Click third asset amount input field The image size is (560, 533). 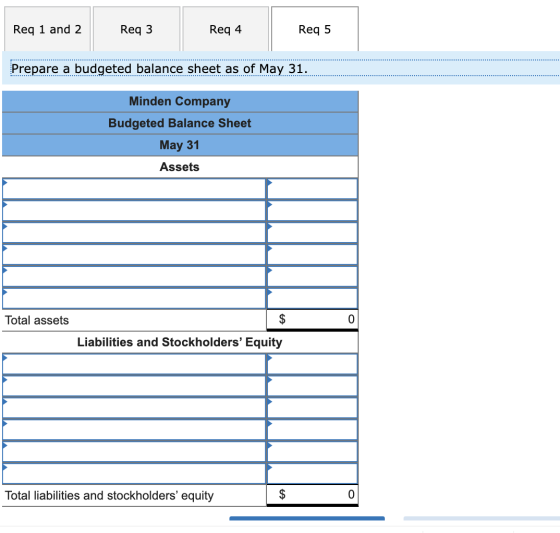click(x=312, y=233)
